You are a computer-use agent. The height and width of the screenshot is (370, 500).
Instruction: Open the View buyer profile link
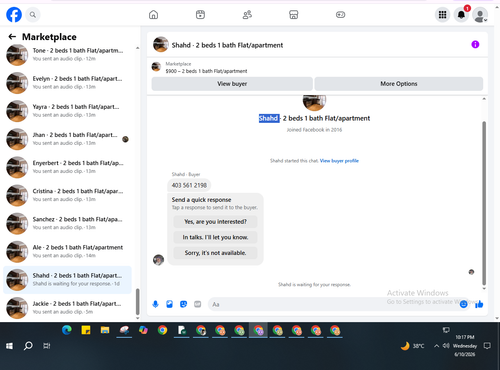pos(339,161)
